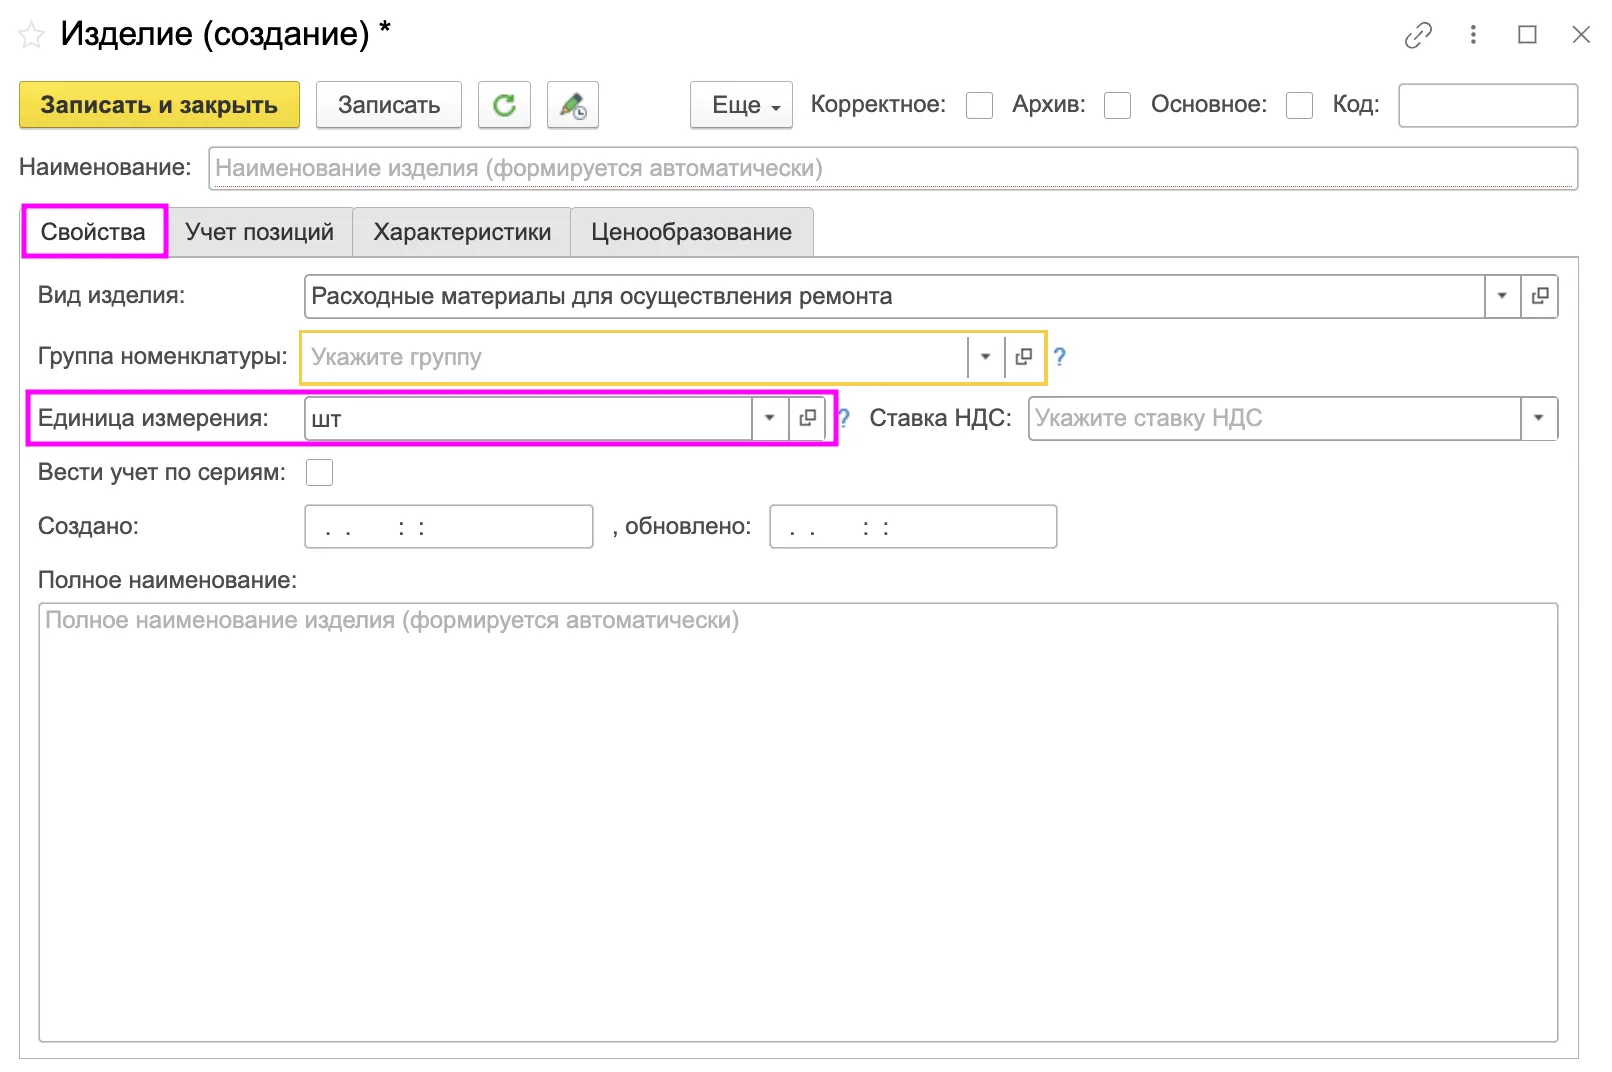Click the Полное наименование text area
The image size is (1612, 1072).
pyautogui.click(x=798, y=822)
